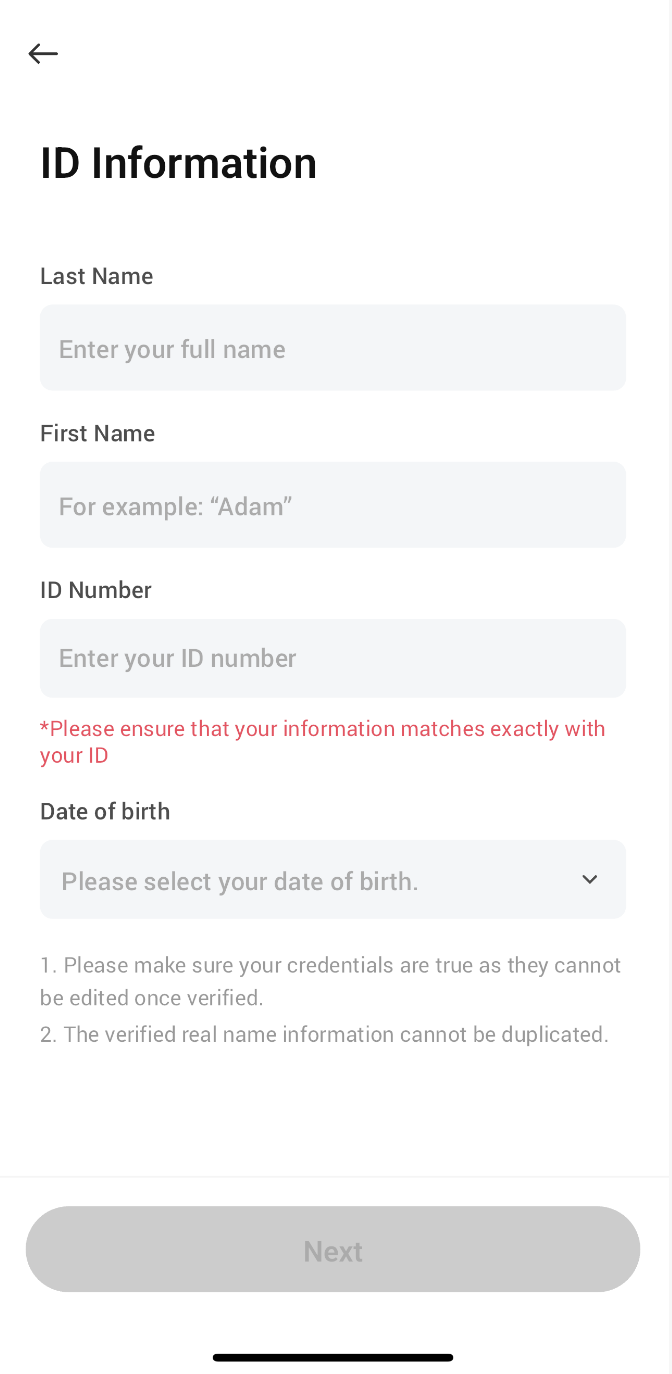The width and height of the screenshot is (672, 1374).
Task: Click the Date of birth label
Action: pos(105,811)
